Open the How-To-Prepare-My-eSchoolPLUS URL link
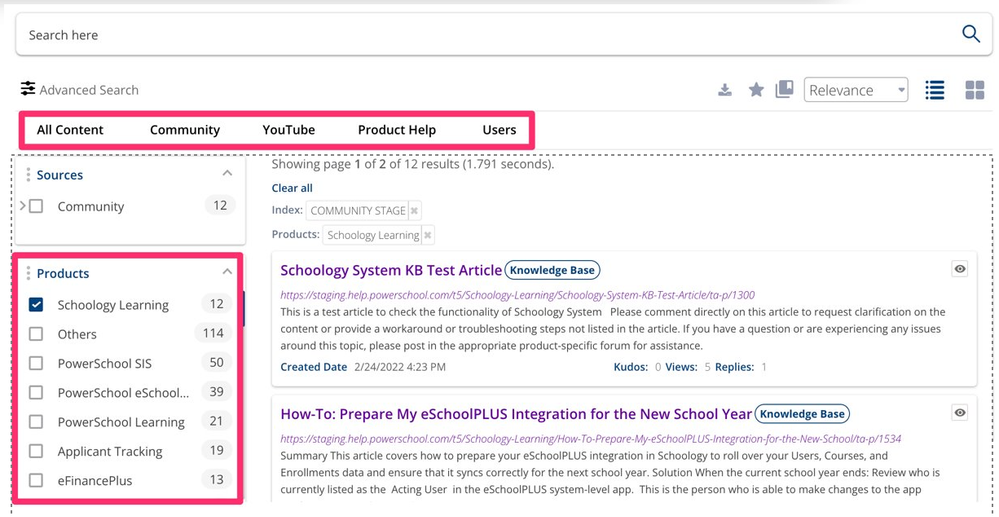Image resolution: width=999 pixels, height=517 pixels. pyautogui.click(x=590, y=439)
